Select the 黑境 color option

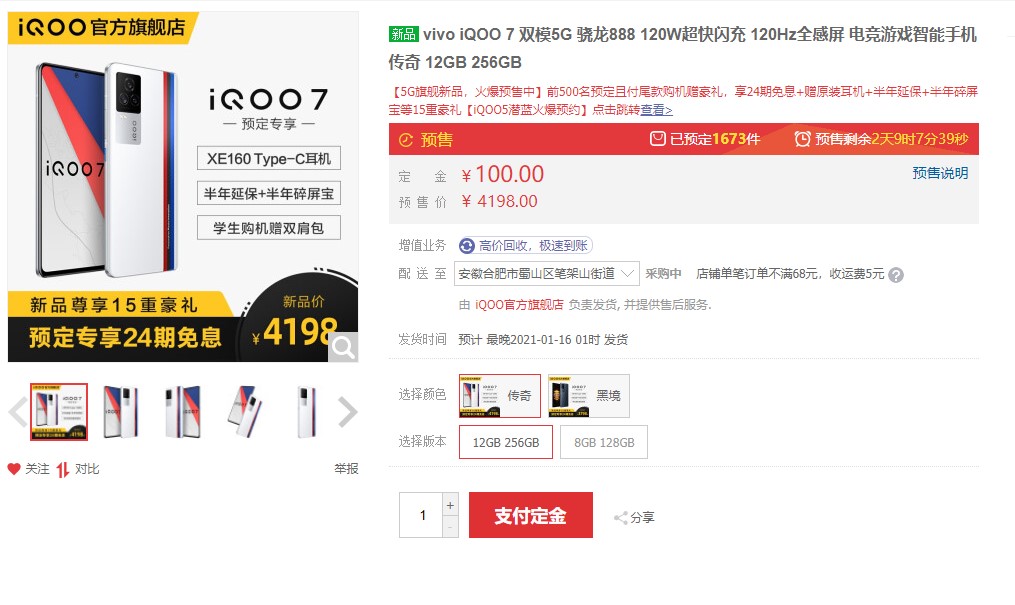[x=588, y=395]
